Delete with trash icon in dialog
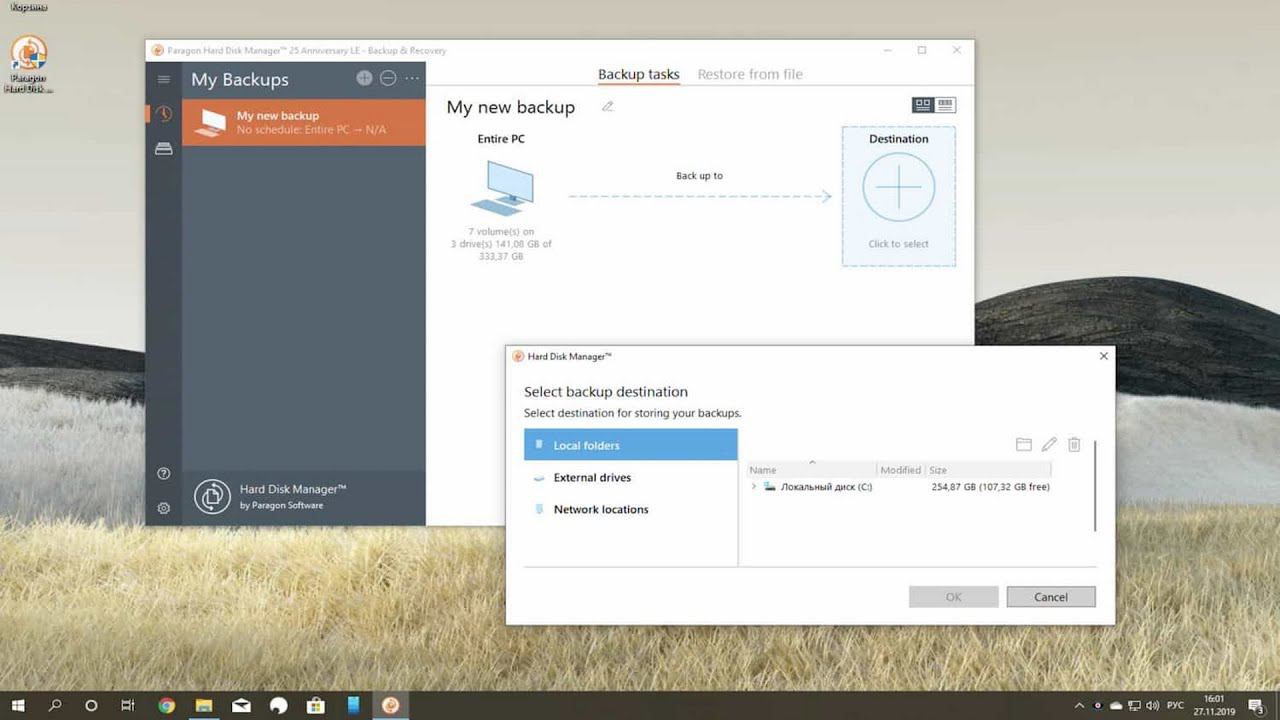1280x720 pixels. coord(1074,444)
